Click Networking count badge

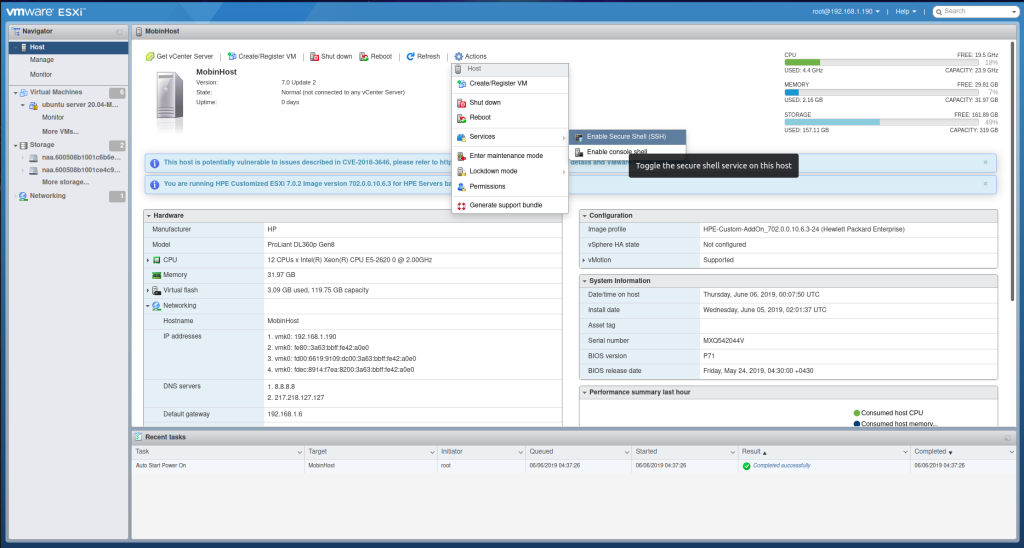[x=118, y=196]
